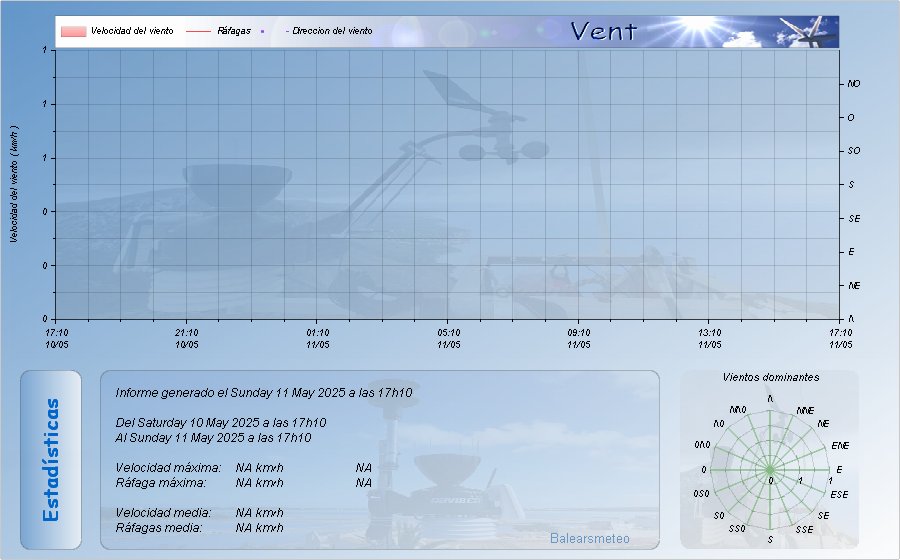Click the NO label on the chart's direction axis

(x=854, y=84)
